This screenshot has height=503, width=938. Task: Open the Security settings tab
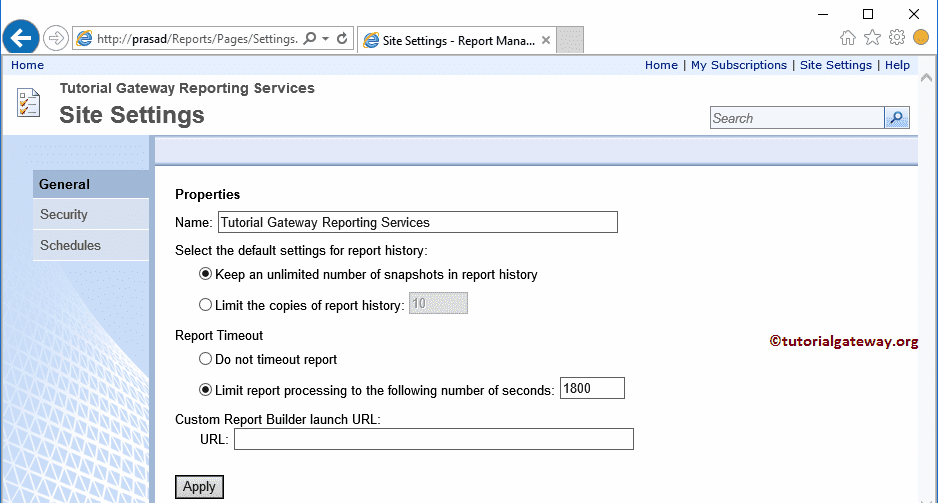(64, 215)
